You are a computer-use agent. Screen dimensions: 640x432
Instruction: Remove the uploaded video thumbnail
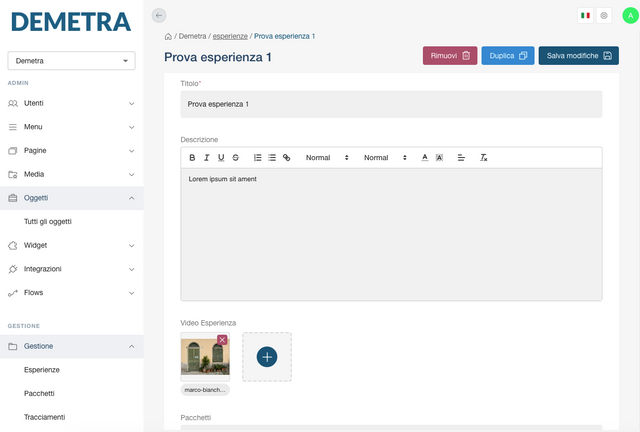[x=222, y=340]
